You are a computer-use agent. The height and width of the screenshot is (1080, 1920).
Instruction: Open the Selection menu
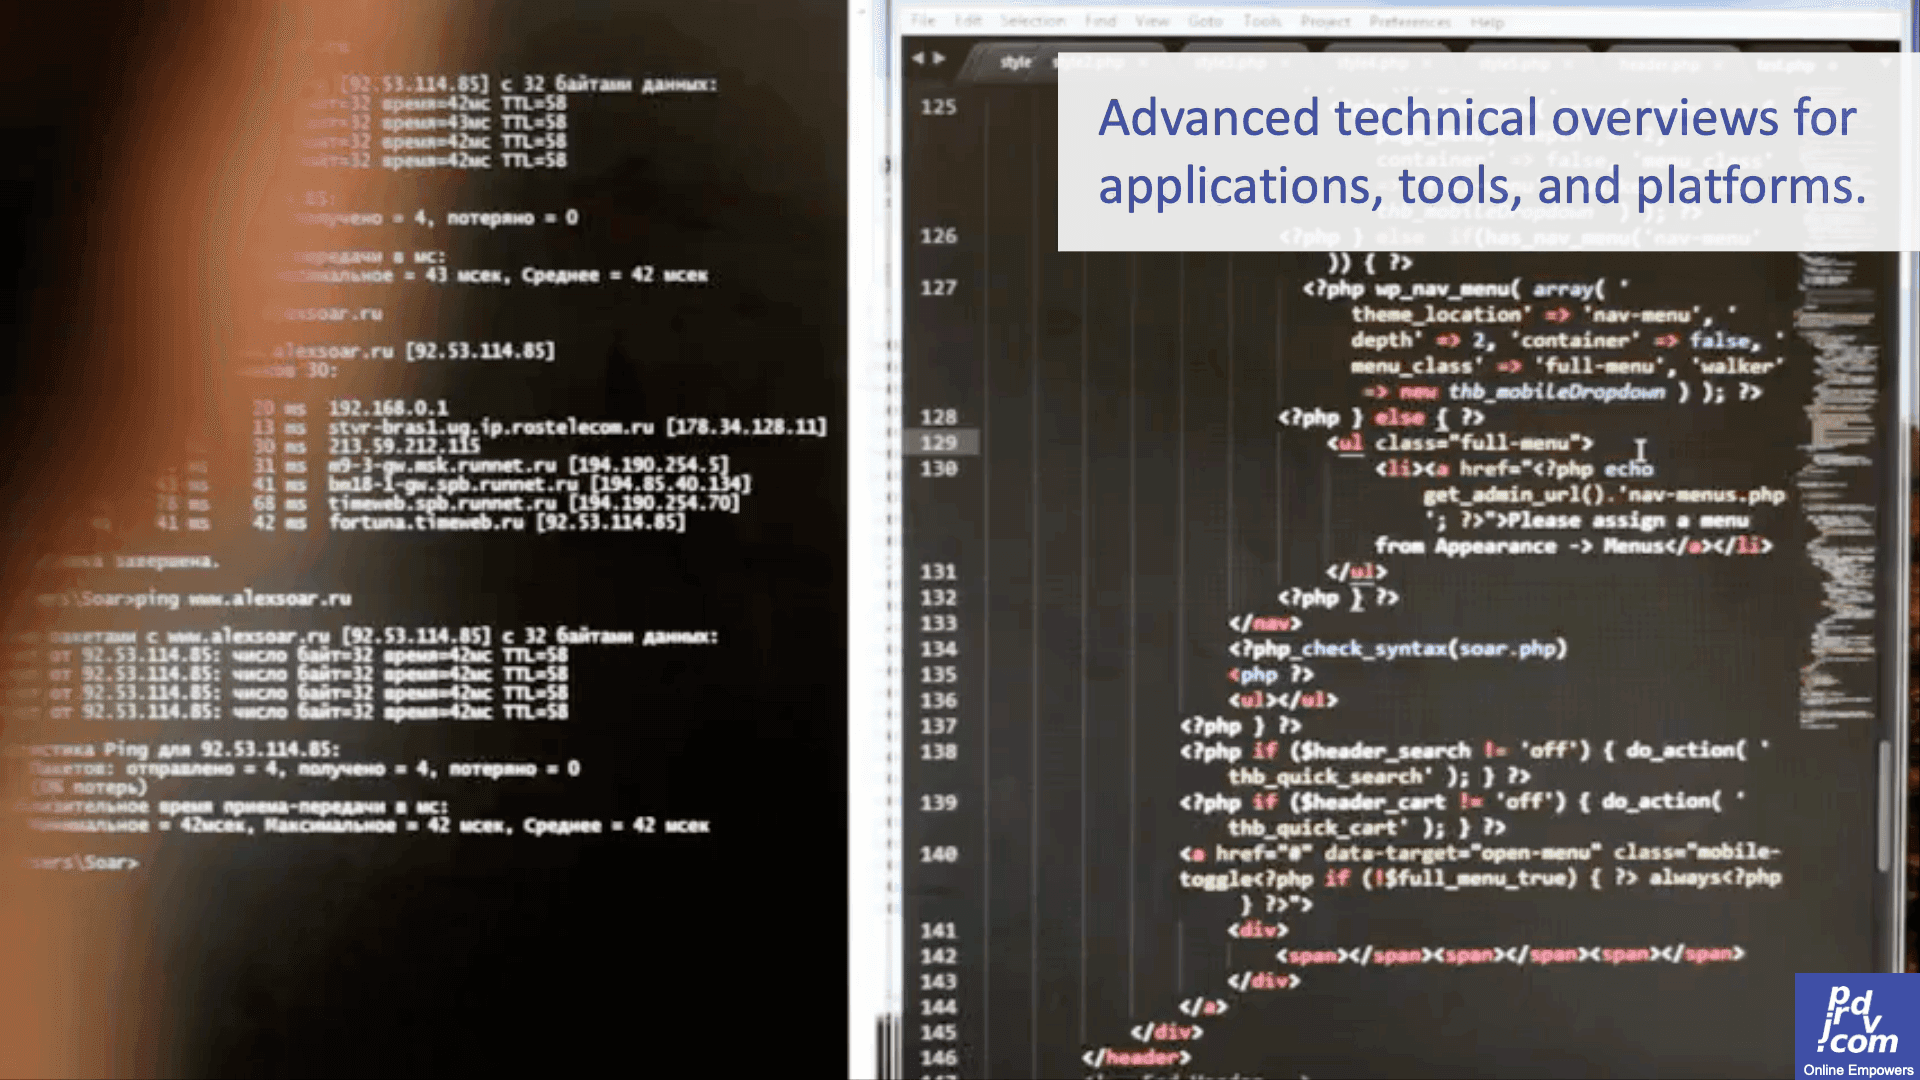1033,21
